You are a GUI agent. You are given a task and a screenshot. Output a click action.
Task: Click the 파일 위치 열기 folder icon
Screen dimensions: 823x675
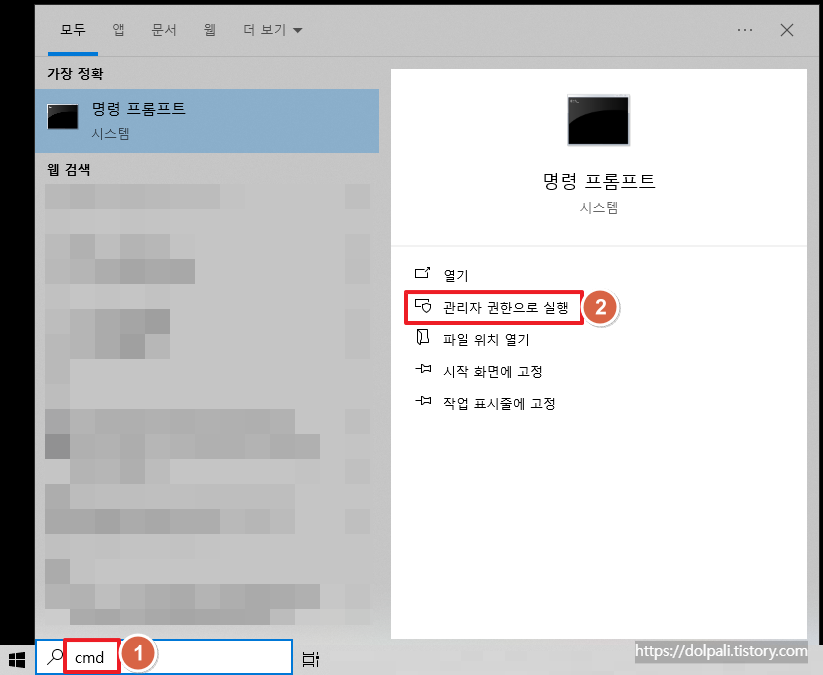tap(423, 338)
